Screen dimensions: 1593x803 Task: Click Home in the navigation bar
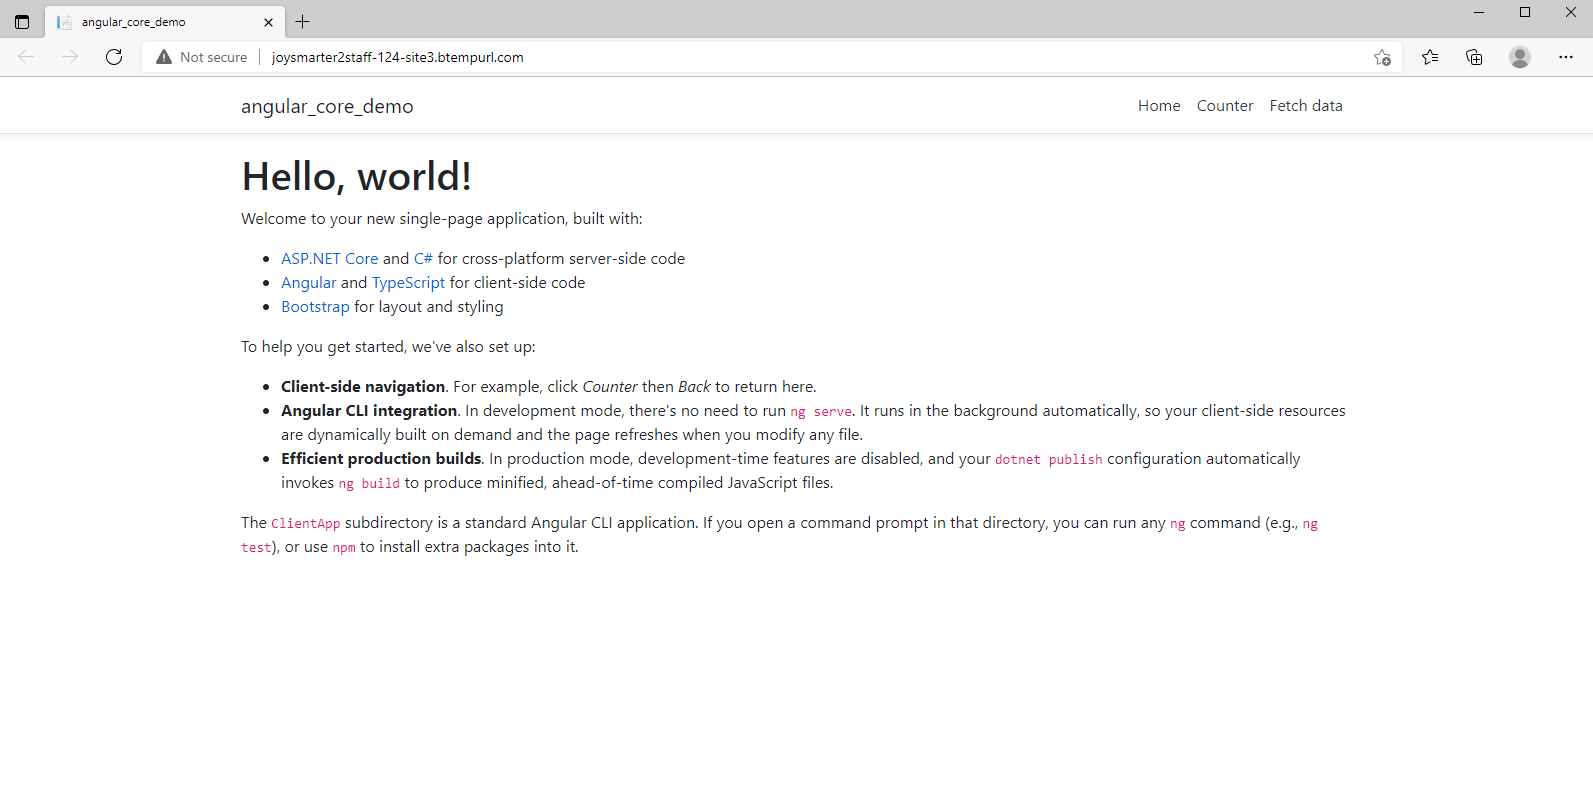pos(1158,106)
